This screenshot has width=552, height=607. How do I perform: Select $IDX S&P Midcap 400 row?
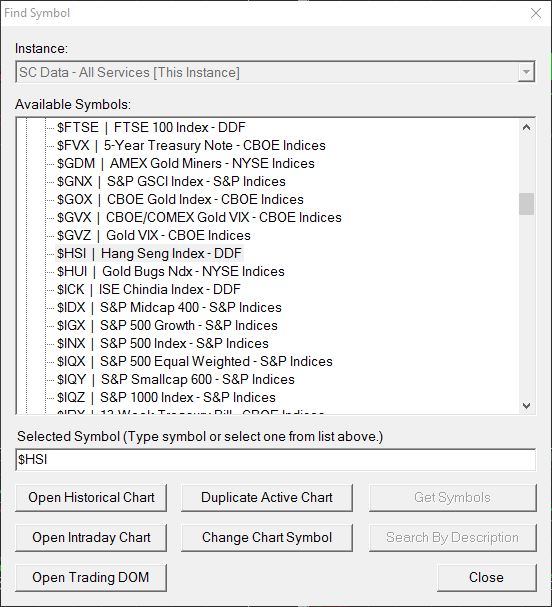pos(169,307)
